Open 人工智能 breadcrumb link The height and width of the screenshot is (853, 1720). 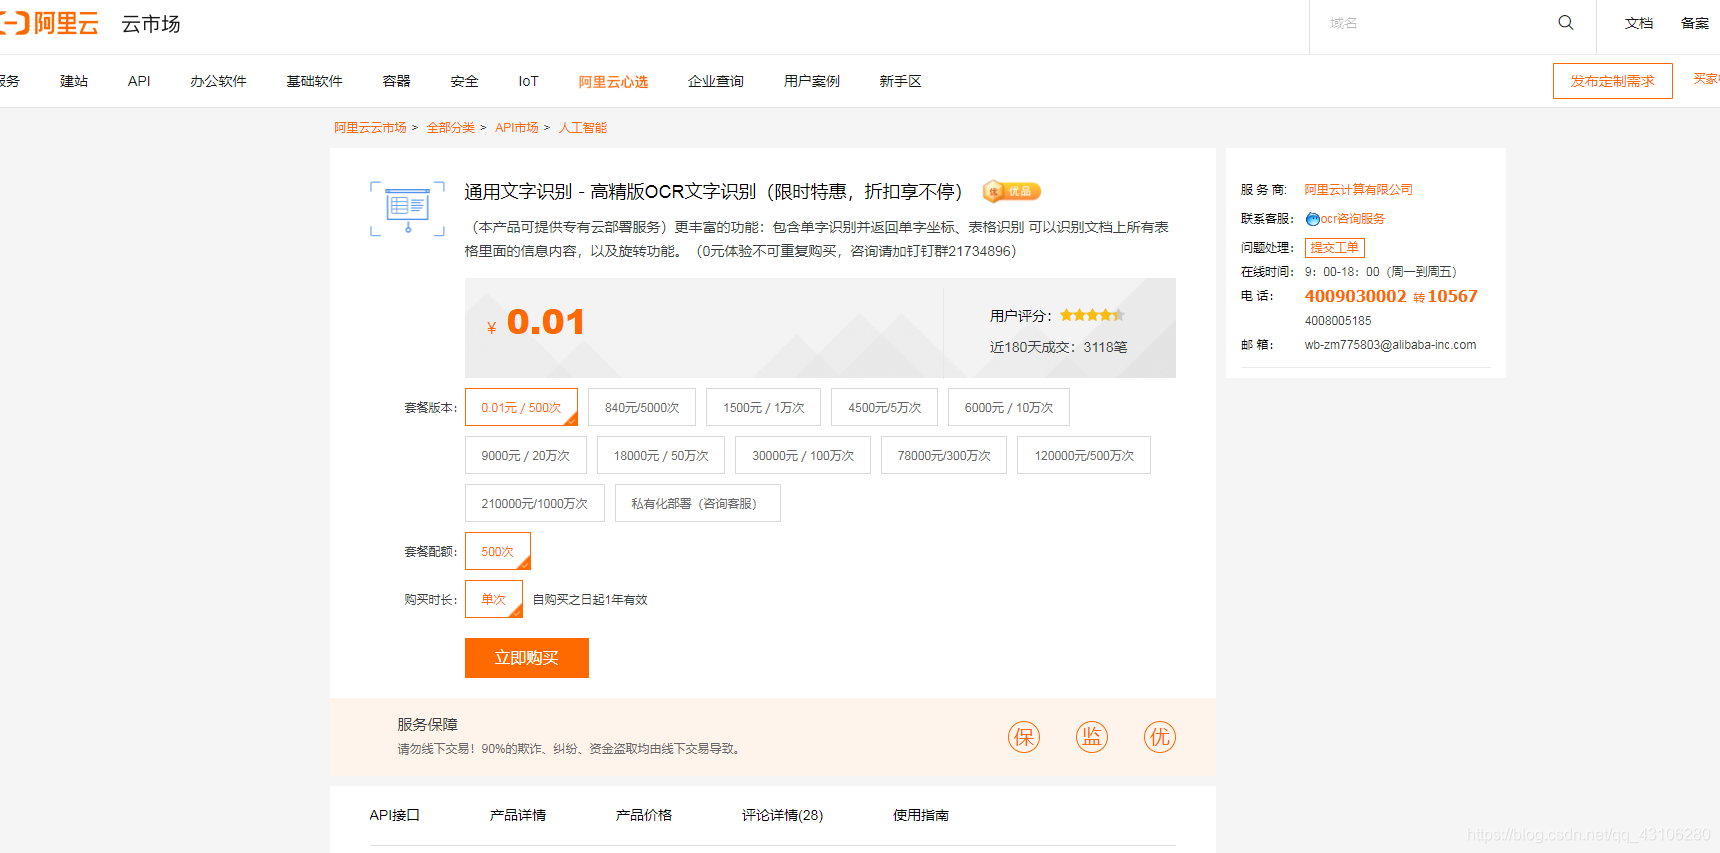tap(583, 128)
